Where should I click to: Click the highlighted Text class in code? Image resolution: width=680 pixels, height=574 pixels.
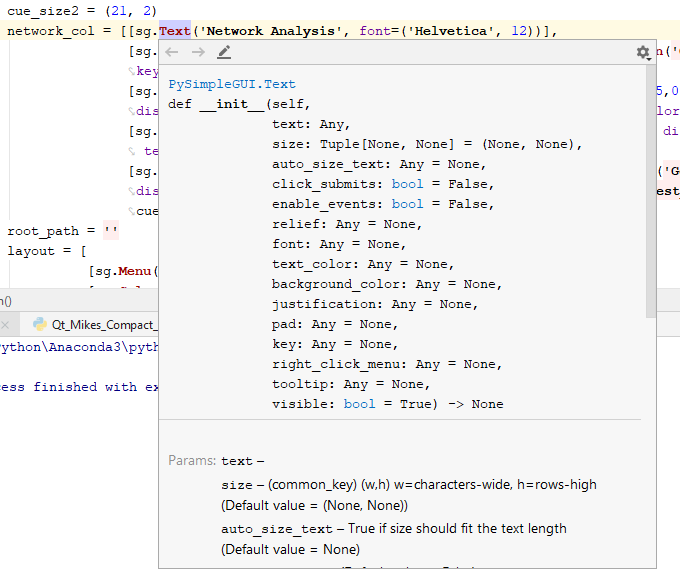[175, 31]
